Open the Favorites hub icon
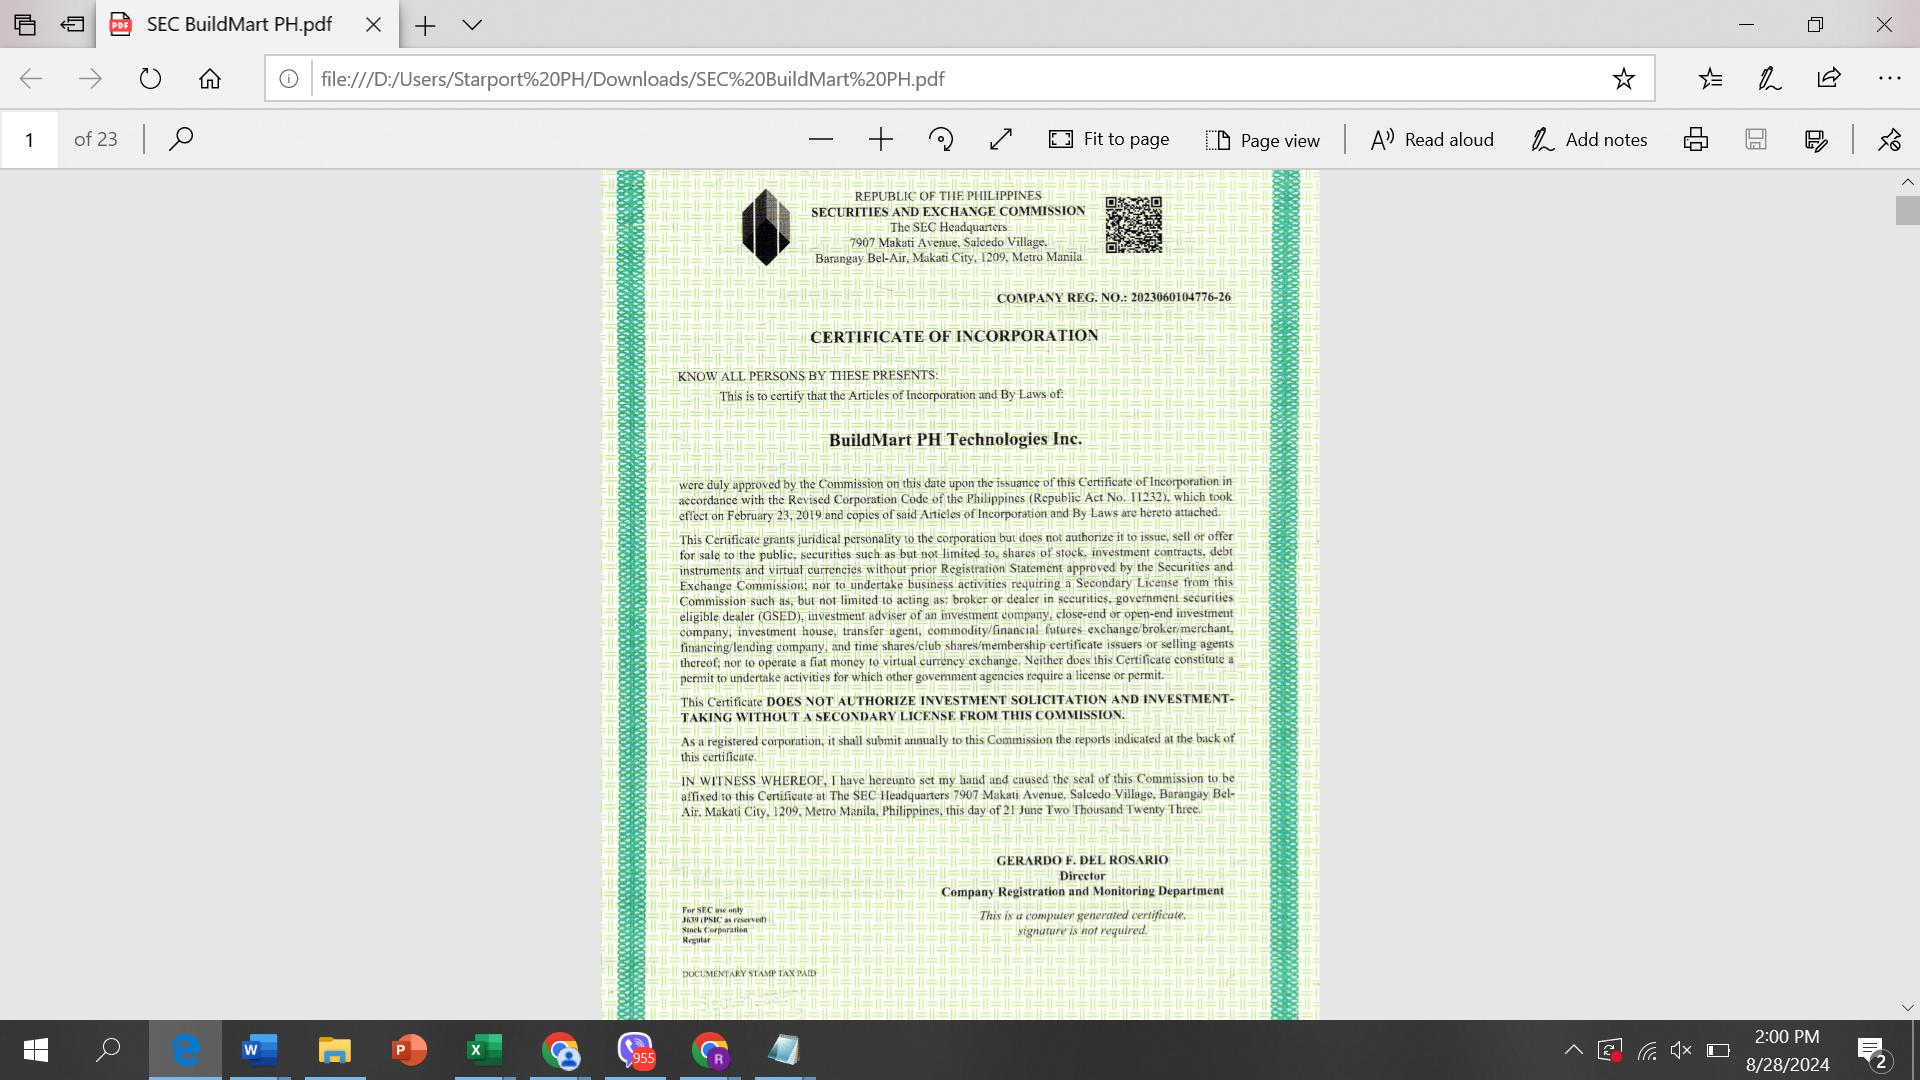 tap(1710, 79)
